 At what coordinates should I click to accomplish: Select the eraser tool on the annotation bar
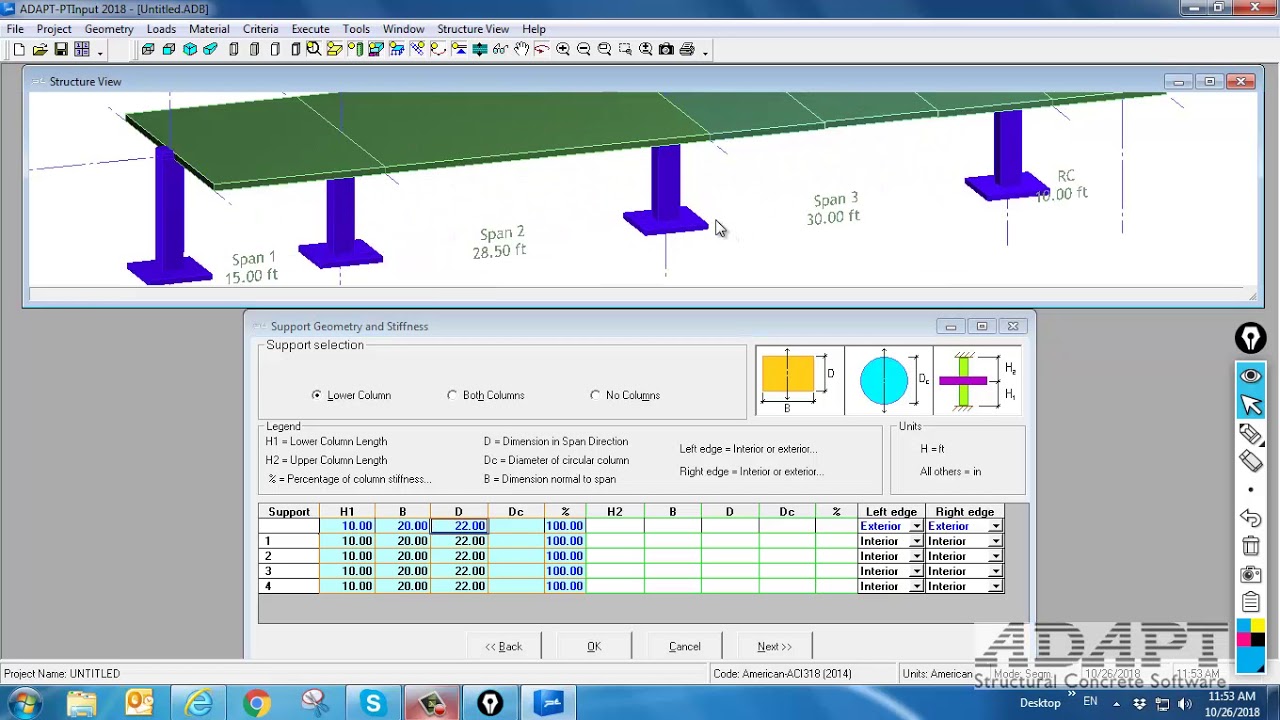tap(1251, 461)
